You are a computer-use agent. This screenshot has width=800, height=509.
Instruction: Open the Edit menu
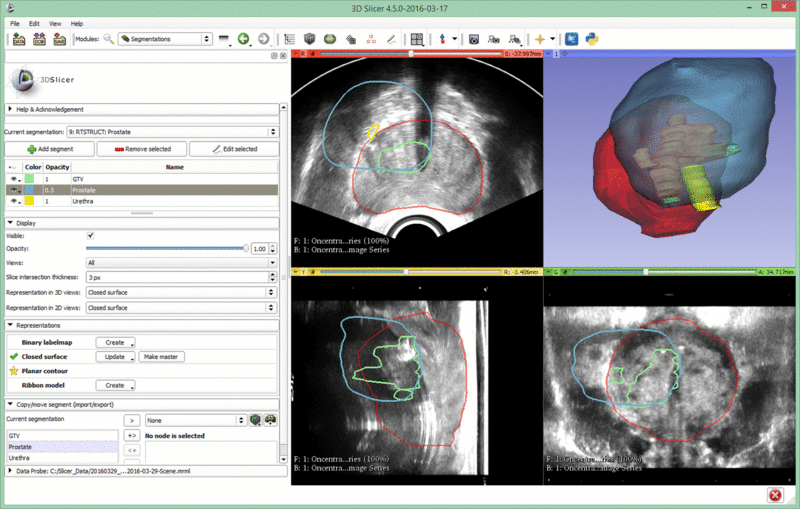tap(34, 23)
